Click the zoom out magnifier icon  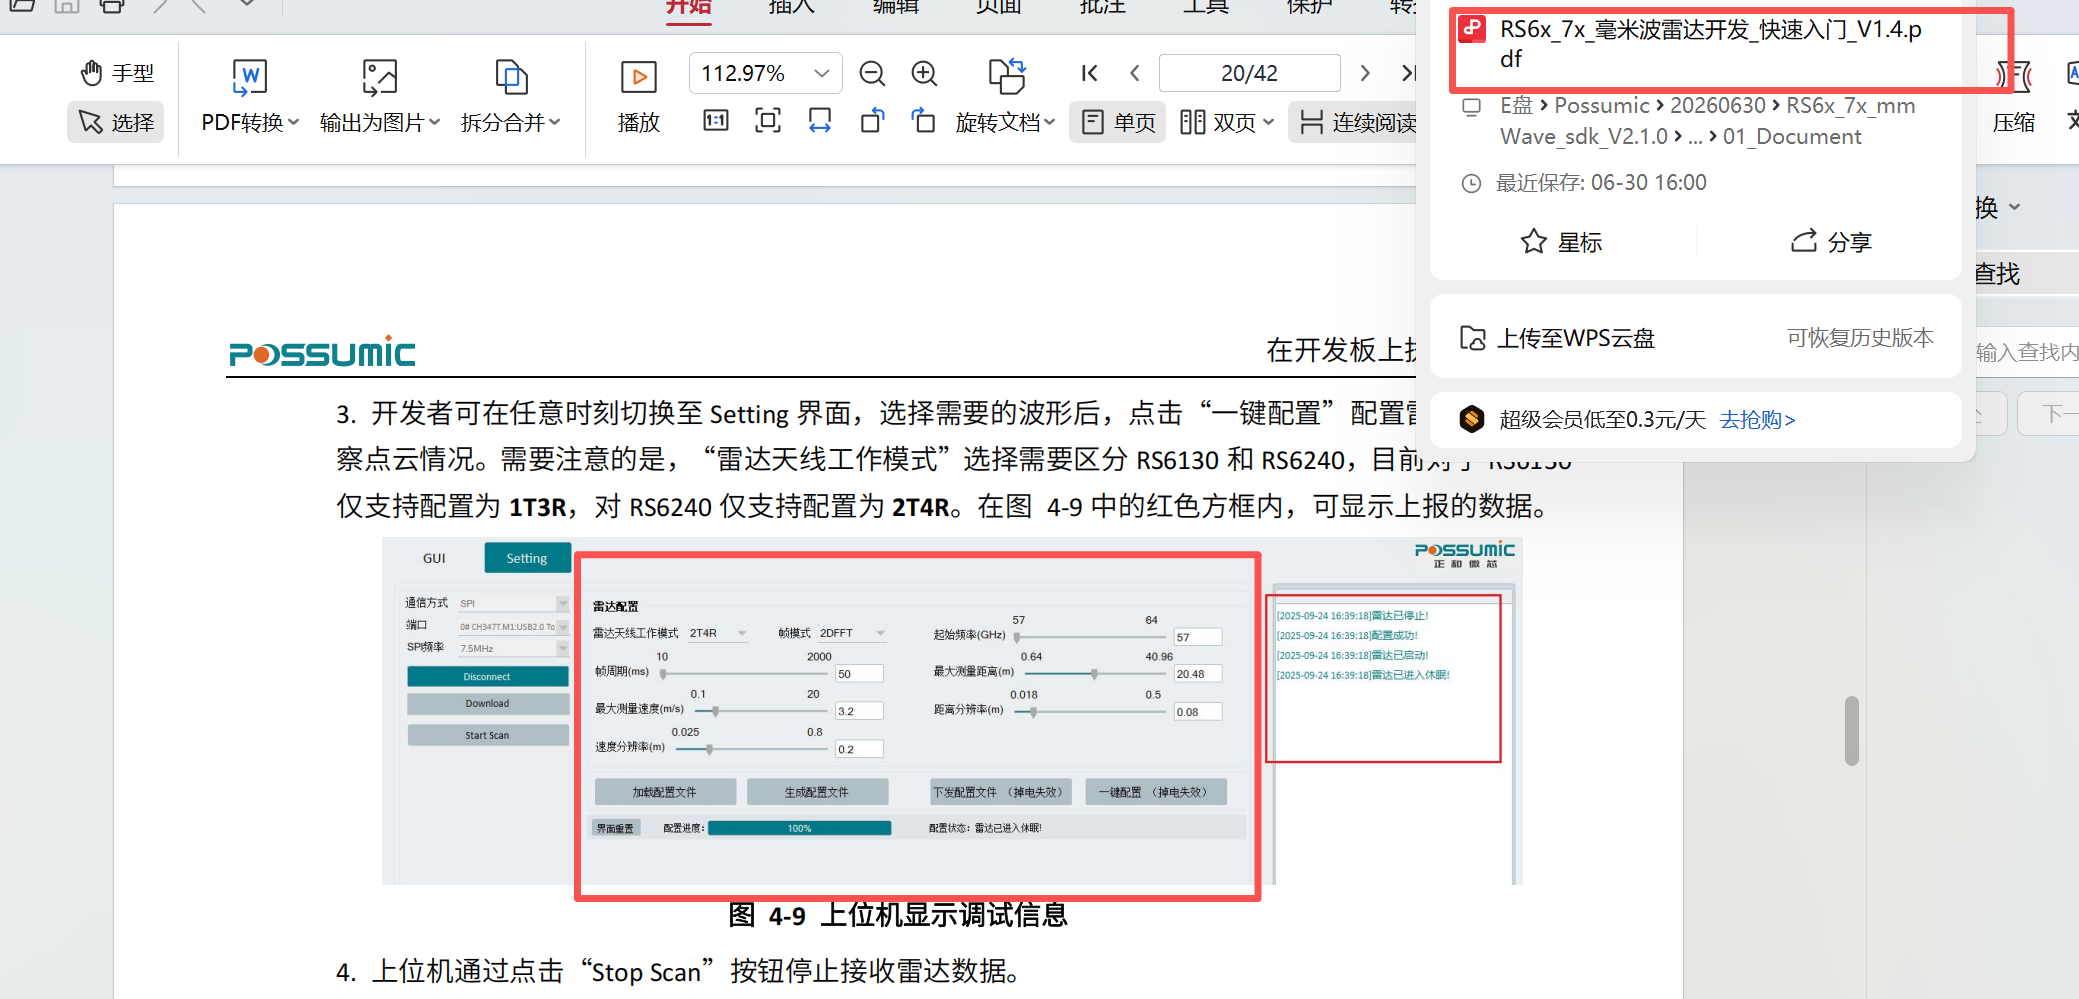(x=872, y=73)
